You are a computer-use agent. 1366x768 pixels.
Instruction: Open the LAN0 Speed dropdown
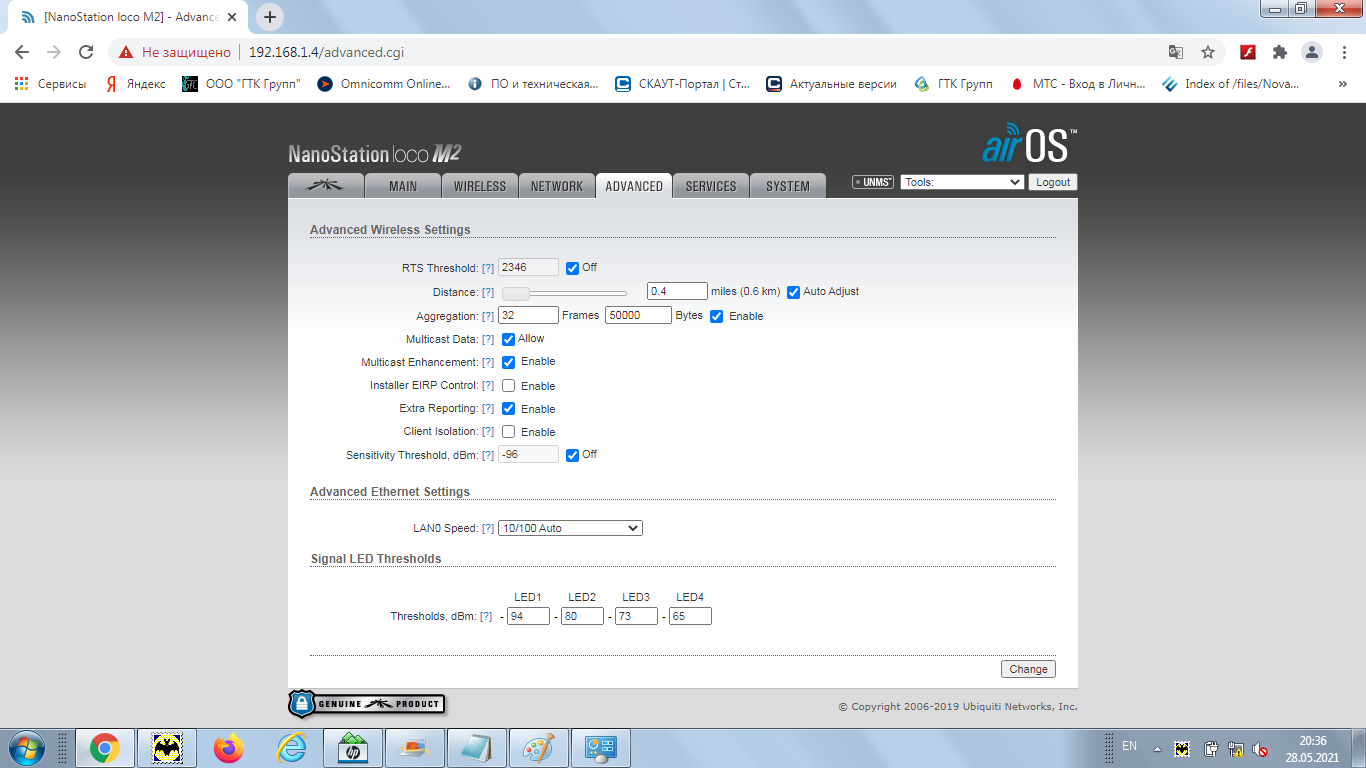(570, 528)
